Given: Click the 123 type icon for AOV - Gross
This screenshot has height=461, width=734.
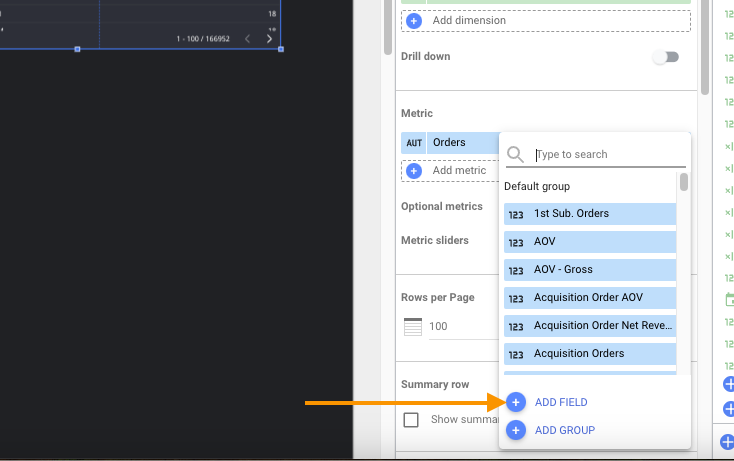Looking at the screenshot, I should [516, 270].
